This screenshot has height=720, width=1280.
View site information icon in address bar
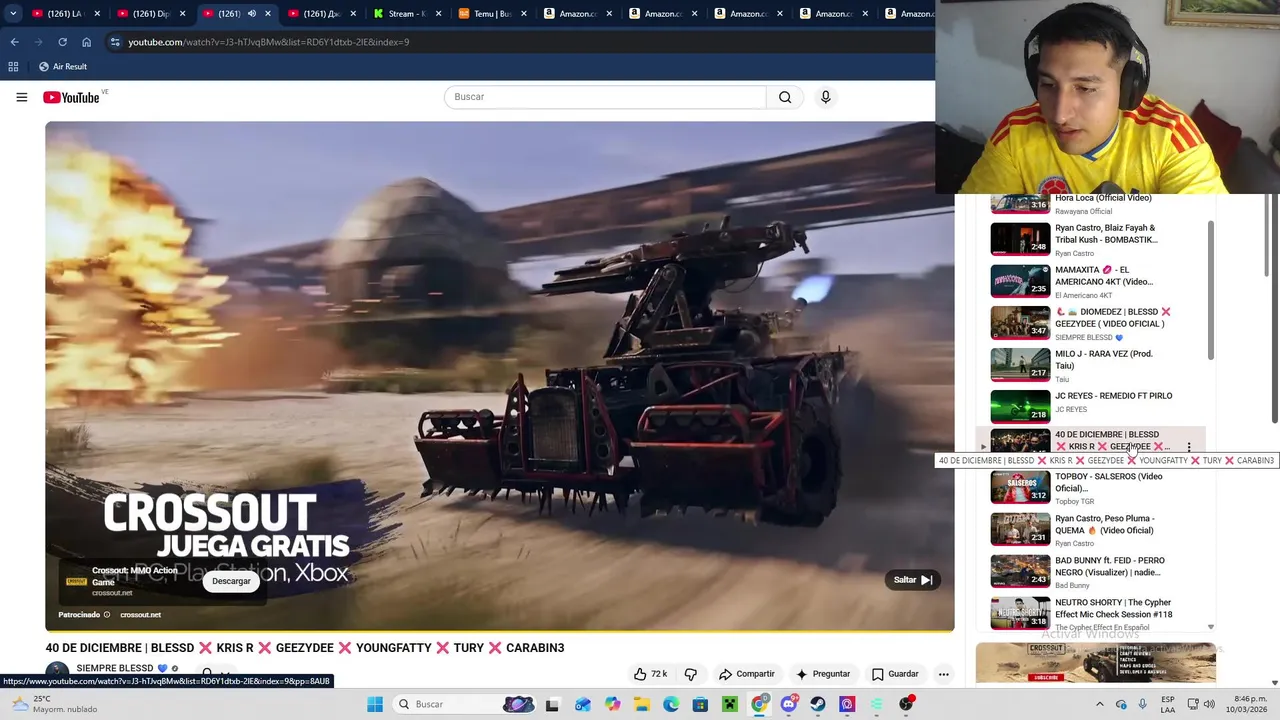pyautogui.click(x=115, y=42)
